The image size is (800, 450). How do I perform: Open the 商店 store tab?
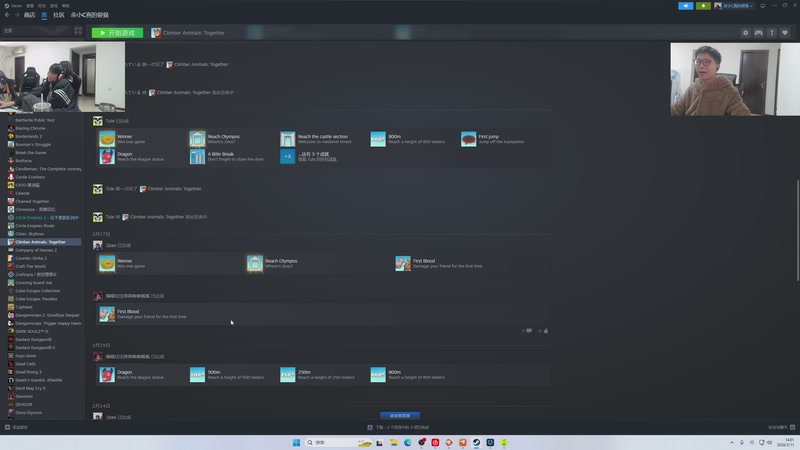coord(30,15)
